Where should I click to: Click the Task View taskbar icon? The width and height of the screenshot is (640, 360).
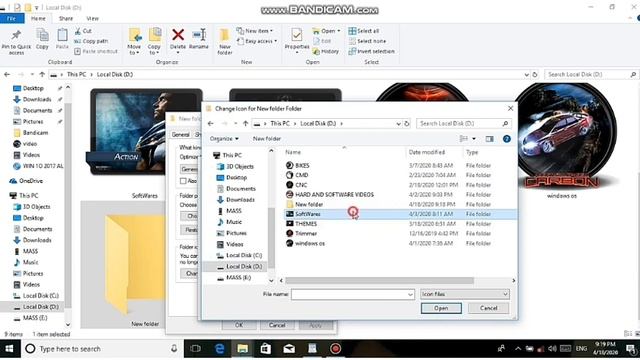click(x=196, y=349)
